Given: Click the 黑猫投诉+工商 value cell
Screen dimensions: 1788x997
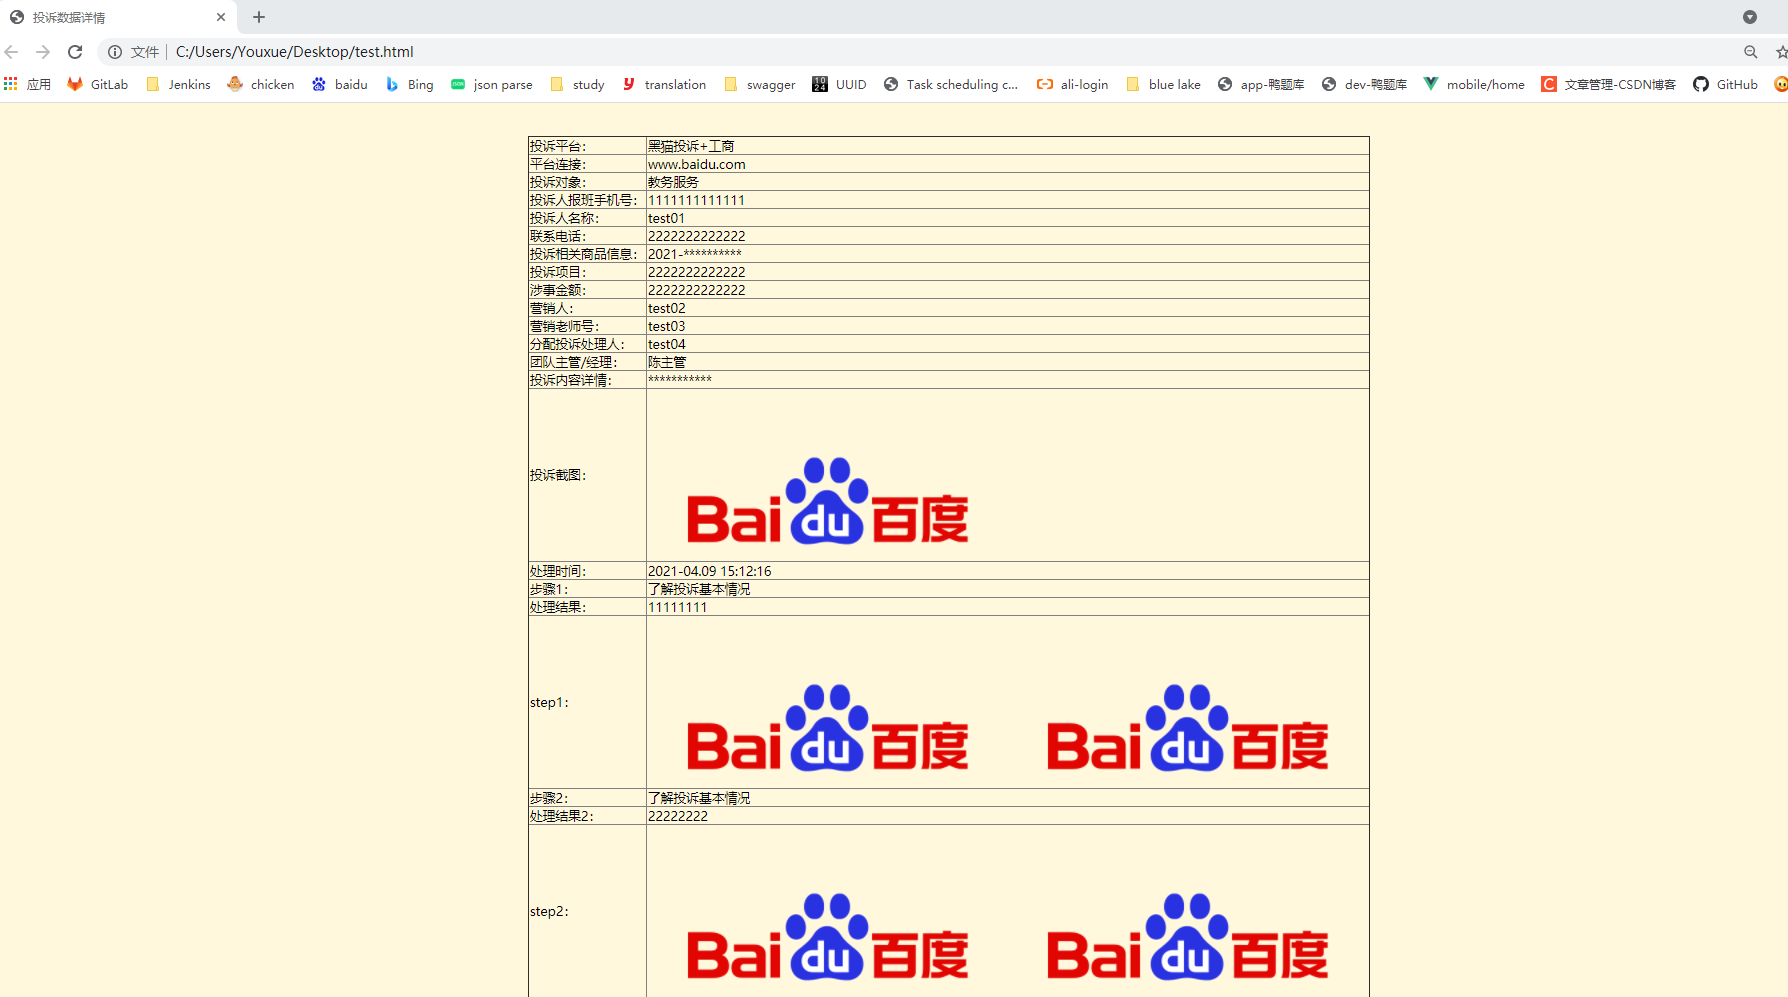Looking at the screenshot, I should (1007, 146).
